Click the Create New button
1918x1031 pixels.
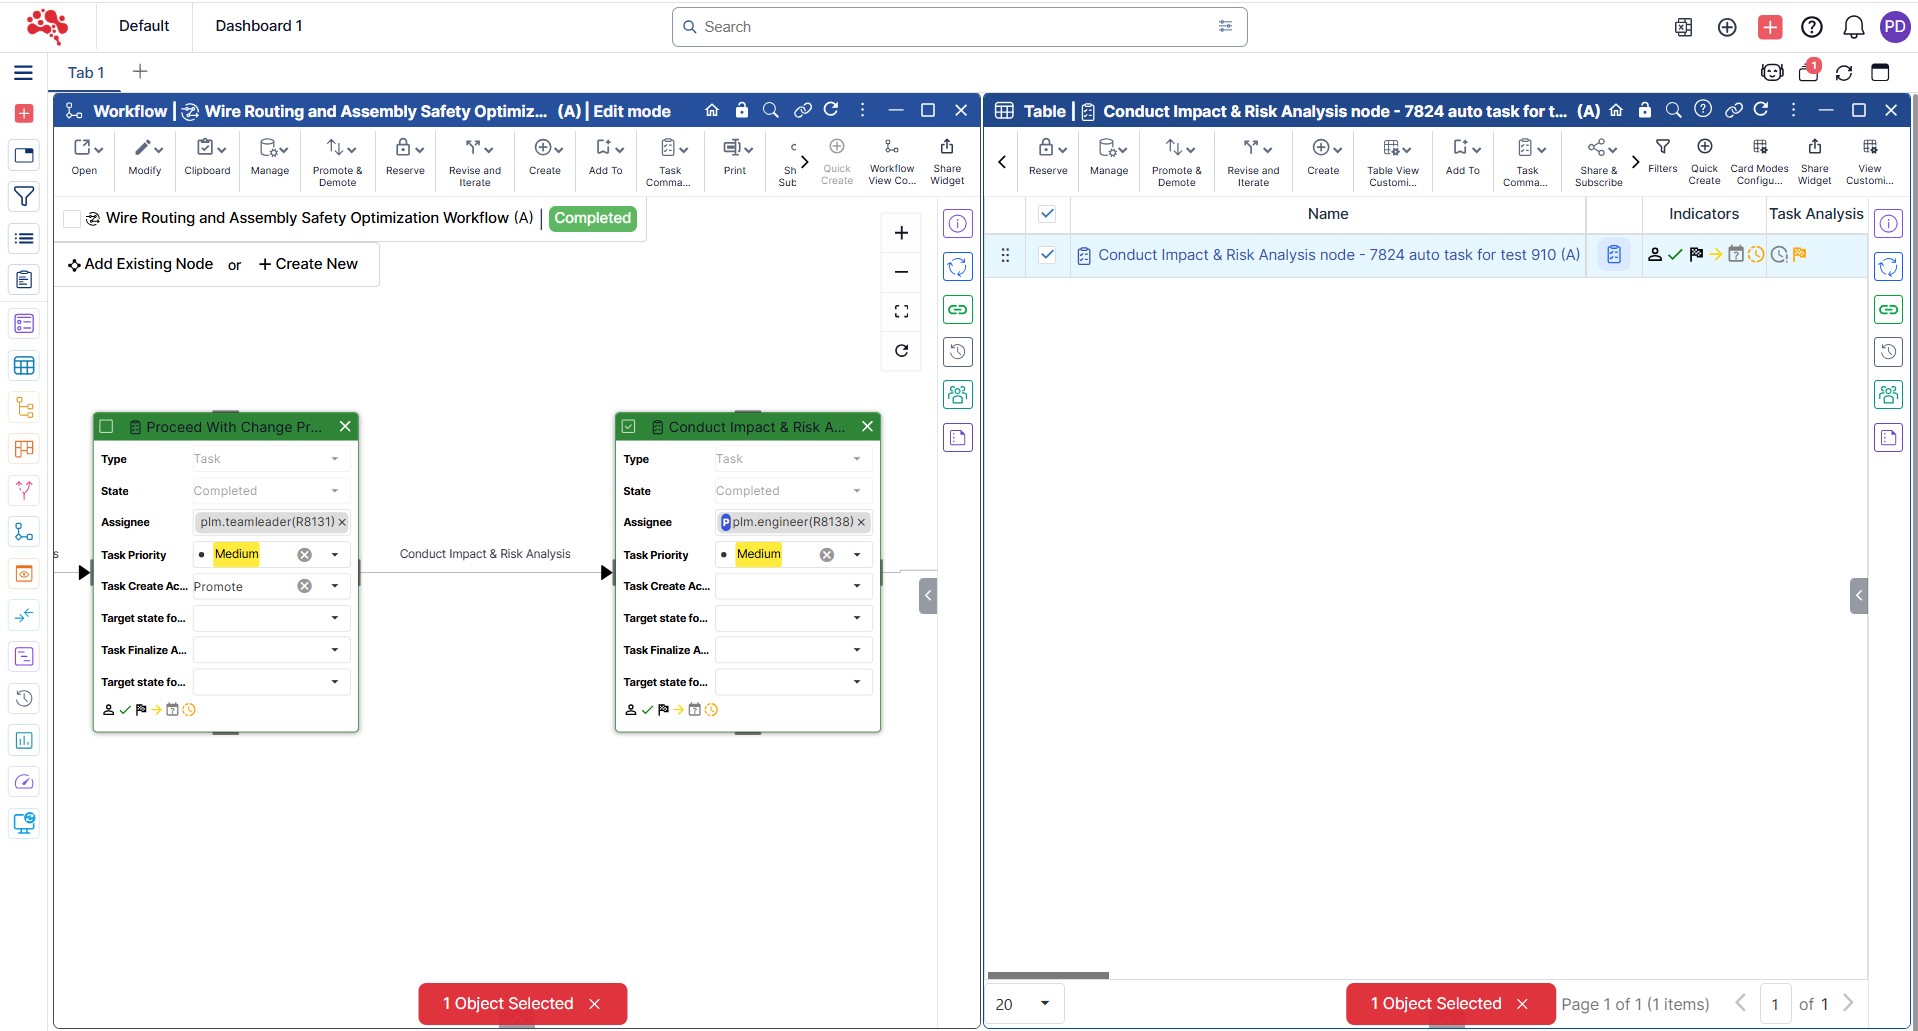[x=308, y=264]
